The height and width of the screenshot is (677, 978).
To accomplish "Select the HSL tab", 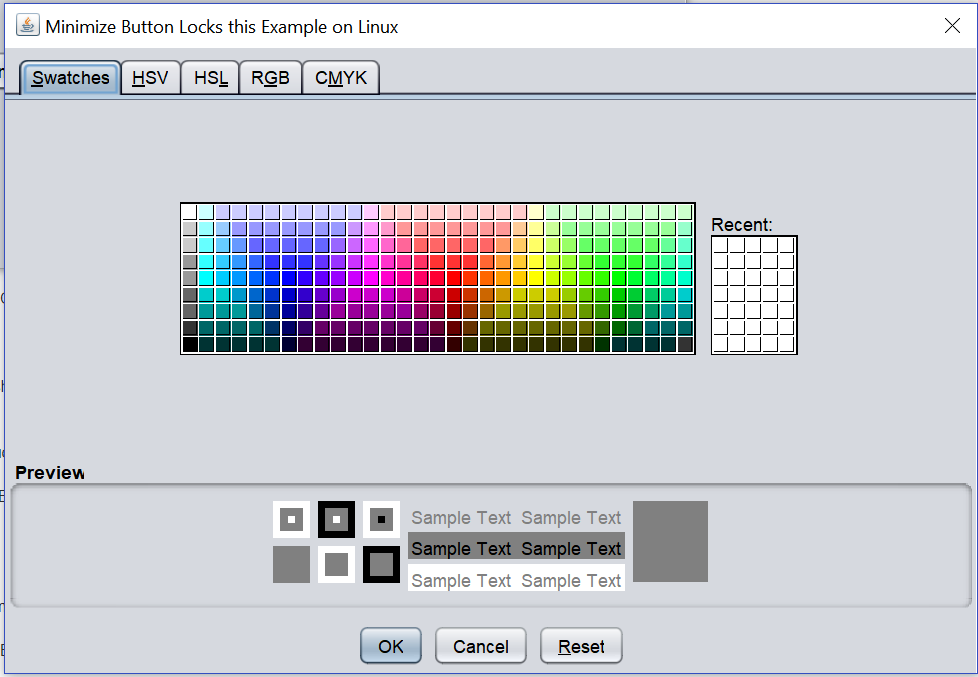I will click(210, 78).
